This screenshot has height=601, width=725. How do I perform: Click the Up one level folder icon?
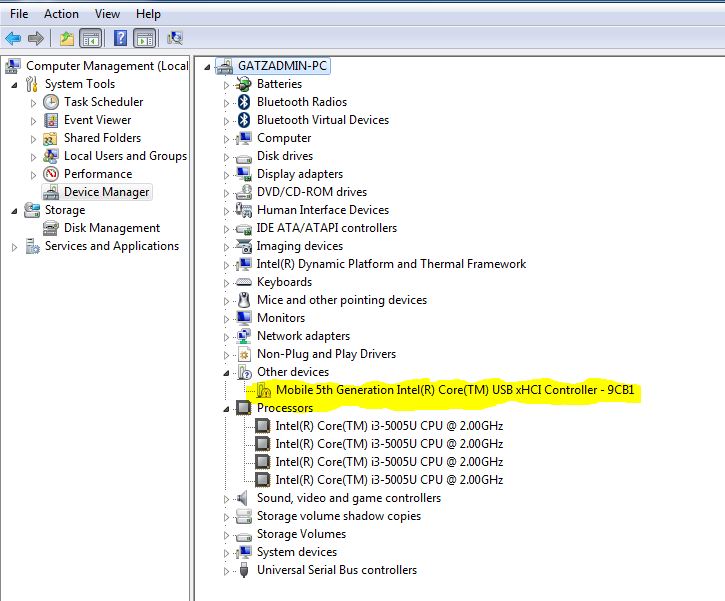tap(67, 38)
